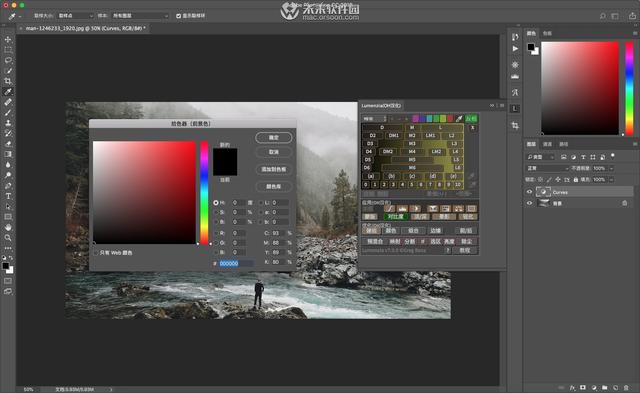Image resolution: width=640 pixels, height=393 pixels.
Task: Select the Type tool
Action: click(8, 196)
